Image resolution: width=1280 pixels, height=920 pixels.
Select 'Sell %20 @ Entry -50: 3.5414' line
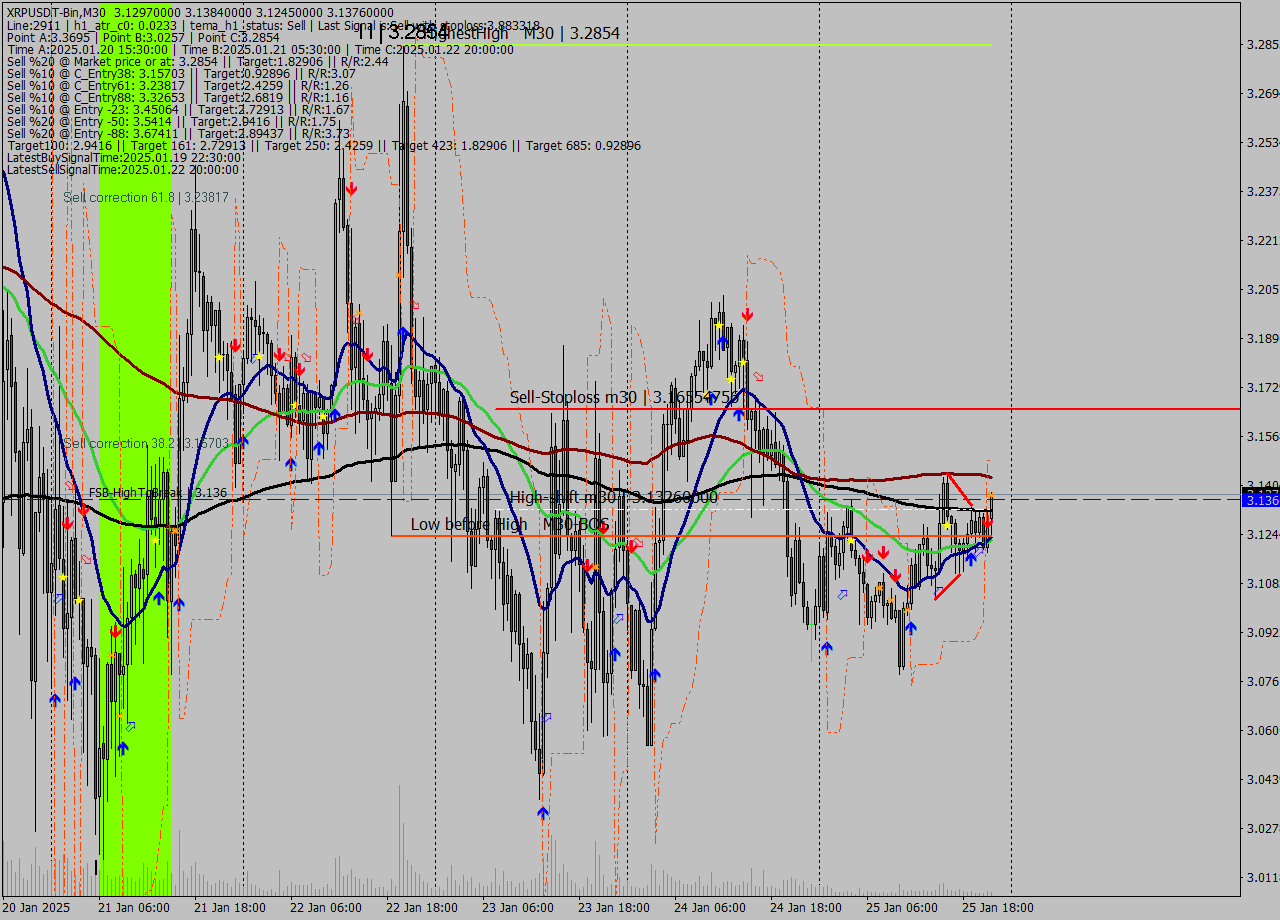click(x=171, y=121)
